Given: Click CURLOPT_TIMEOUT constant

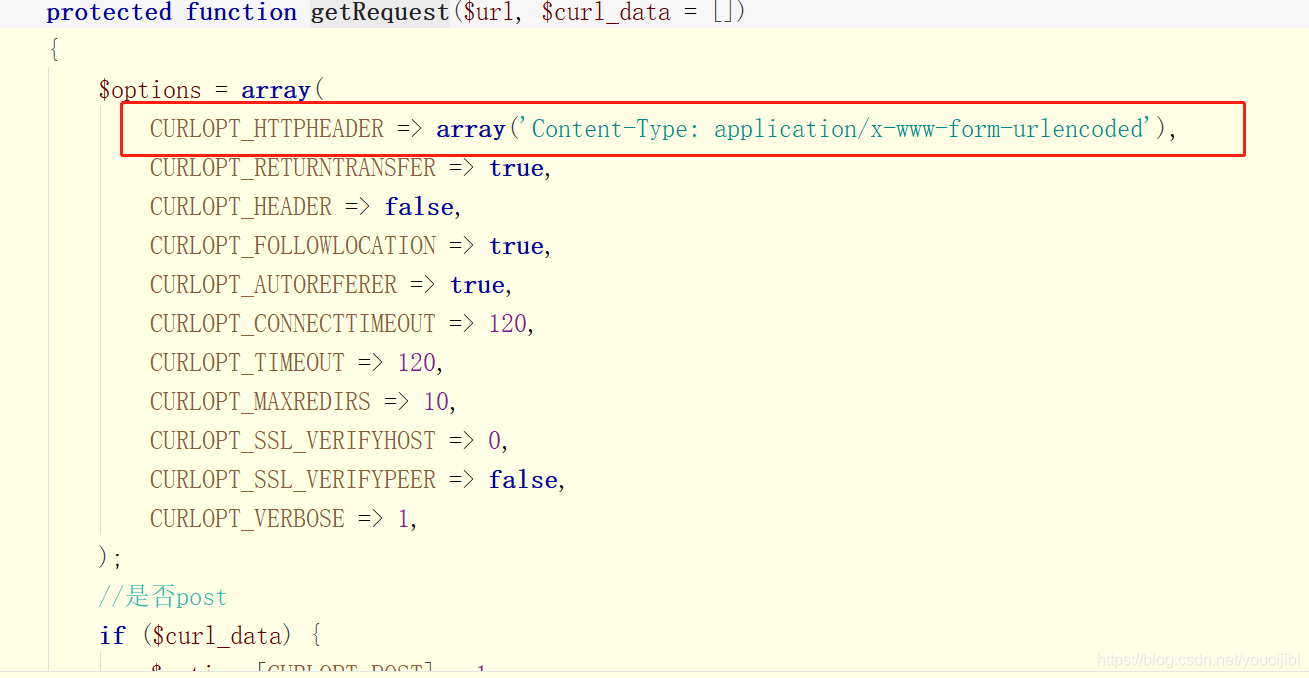Looking at the screenshot, I should point(247,363).
